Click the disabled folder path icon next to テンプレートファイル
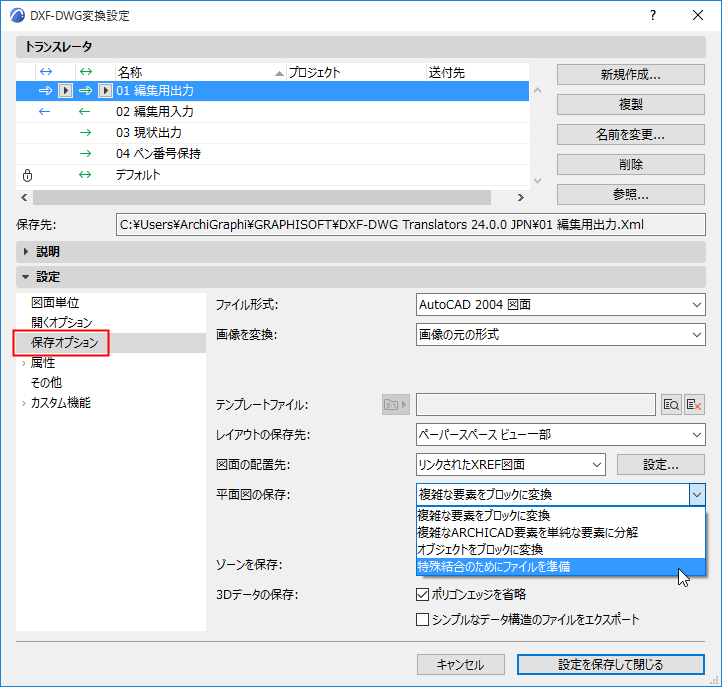 pos(396,405)
